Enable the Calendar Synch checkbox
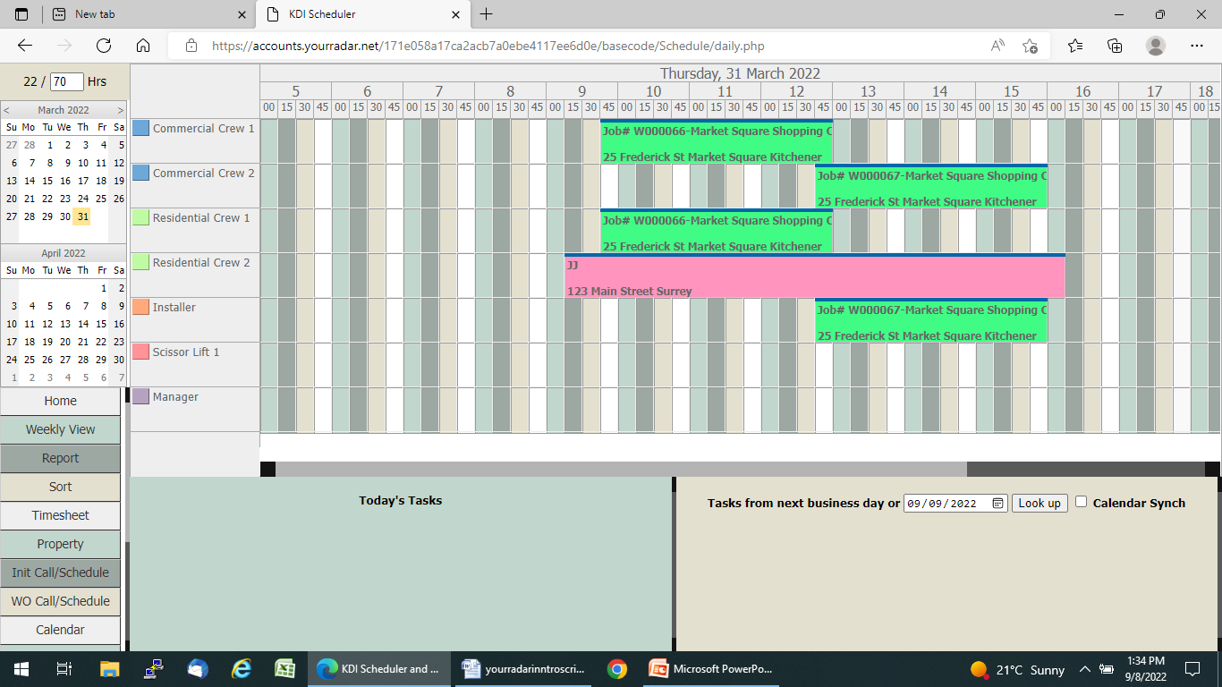 (x=1081, y=502)
